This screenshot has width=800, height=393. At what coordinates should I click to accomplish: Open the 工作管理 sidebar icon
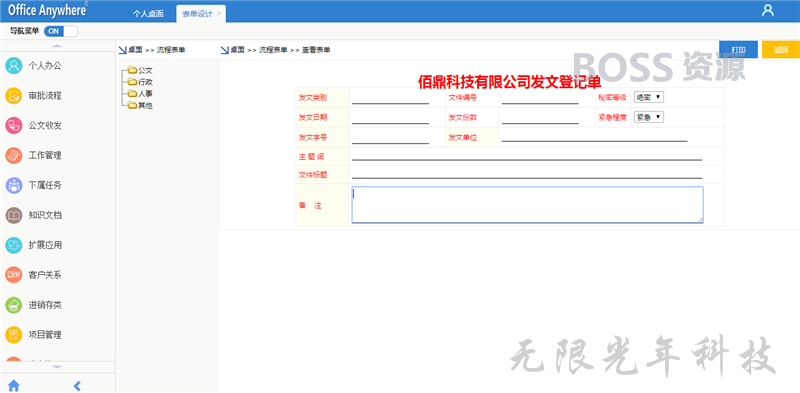(14, 155)
